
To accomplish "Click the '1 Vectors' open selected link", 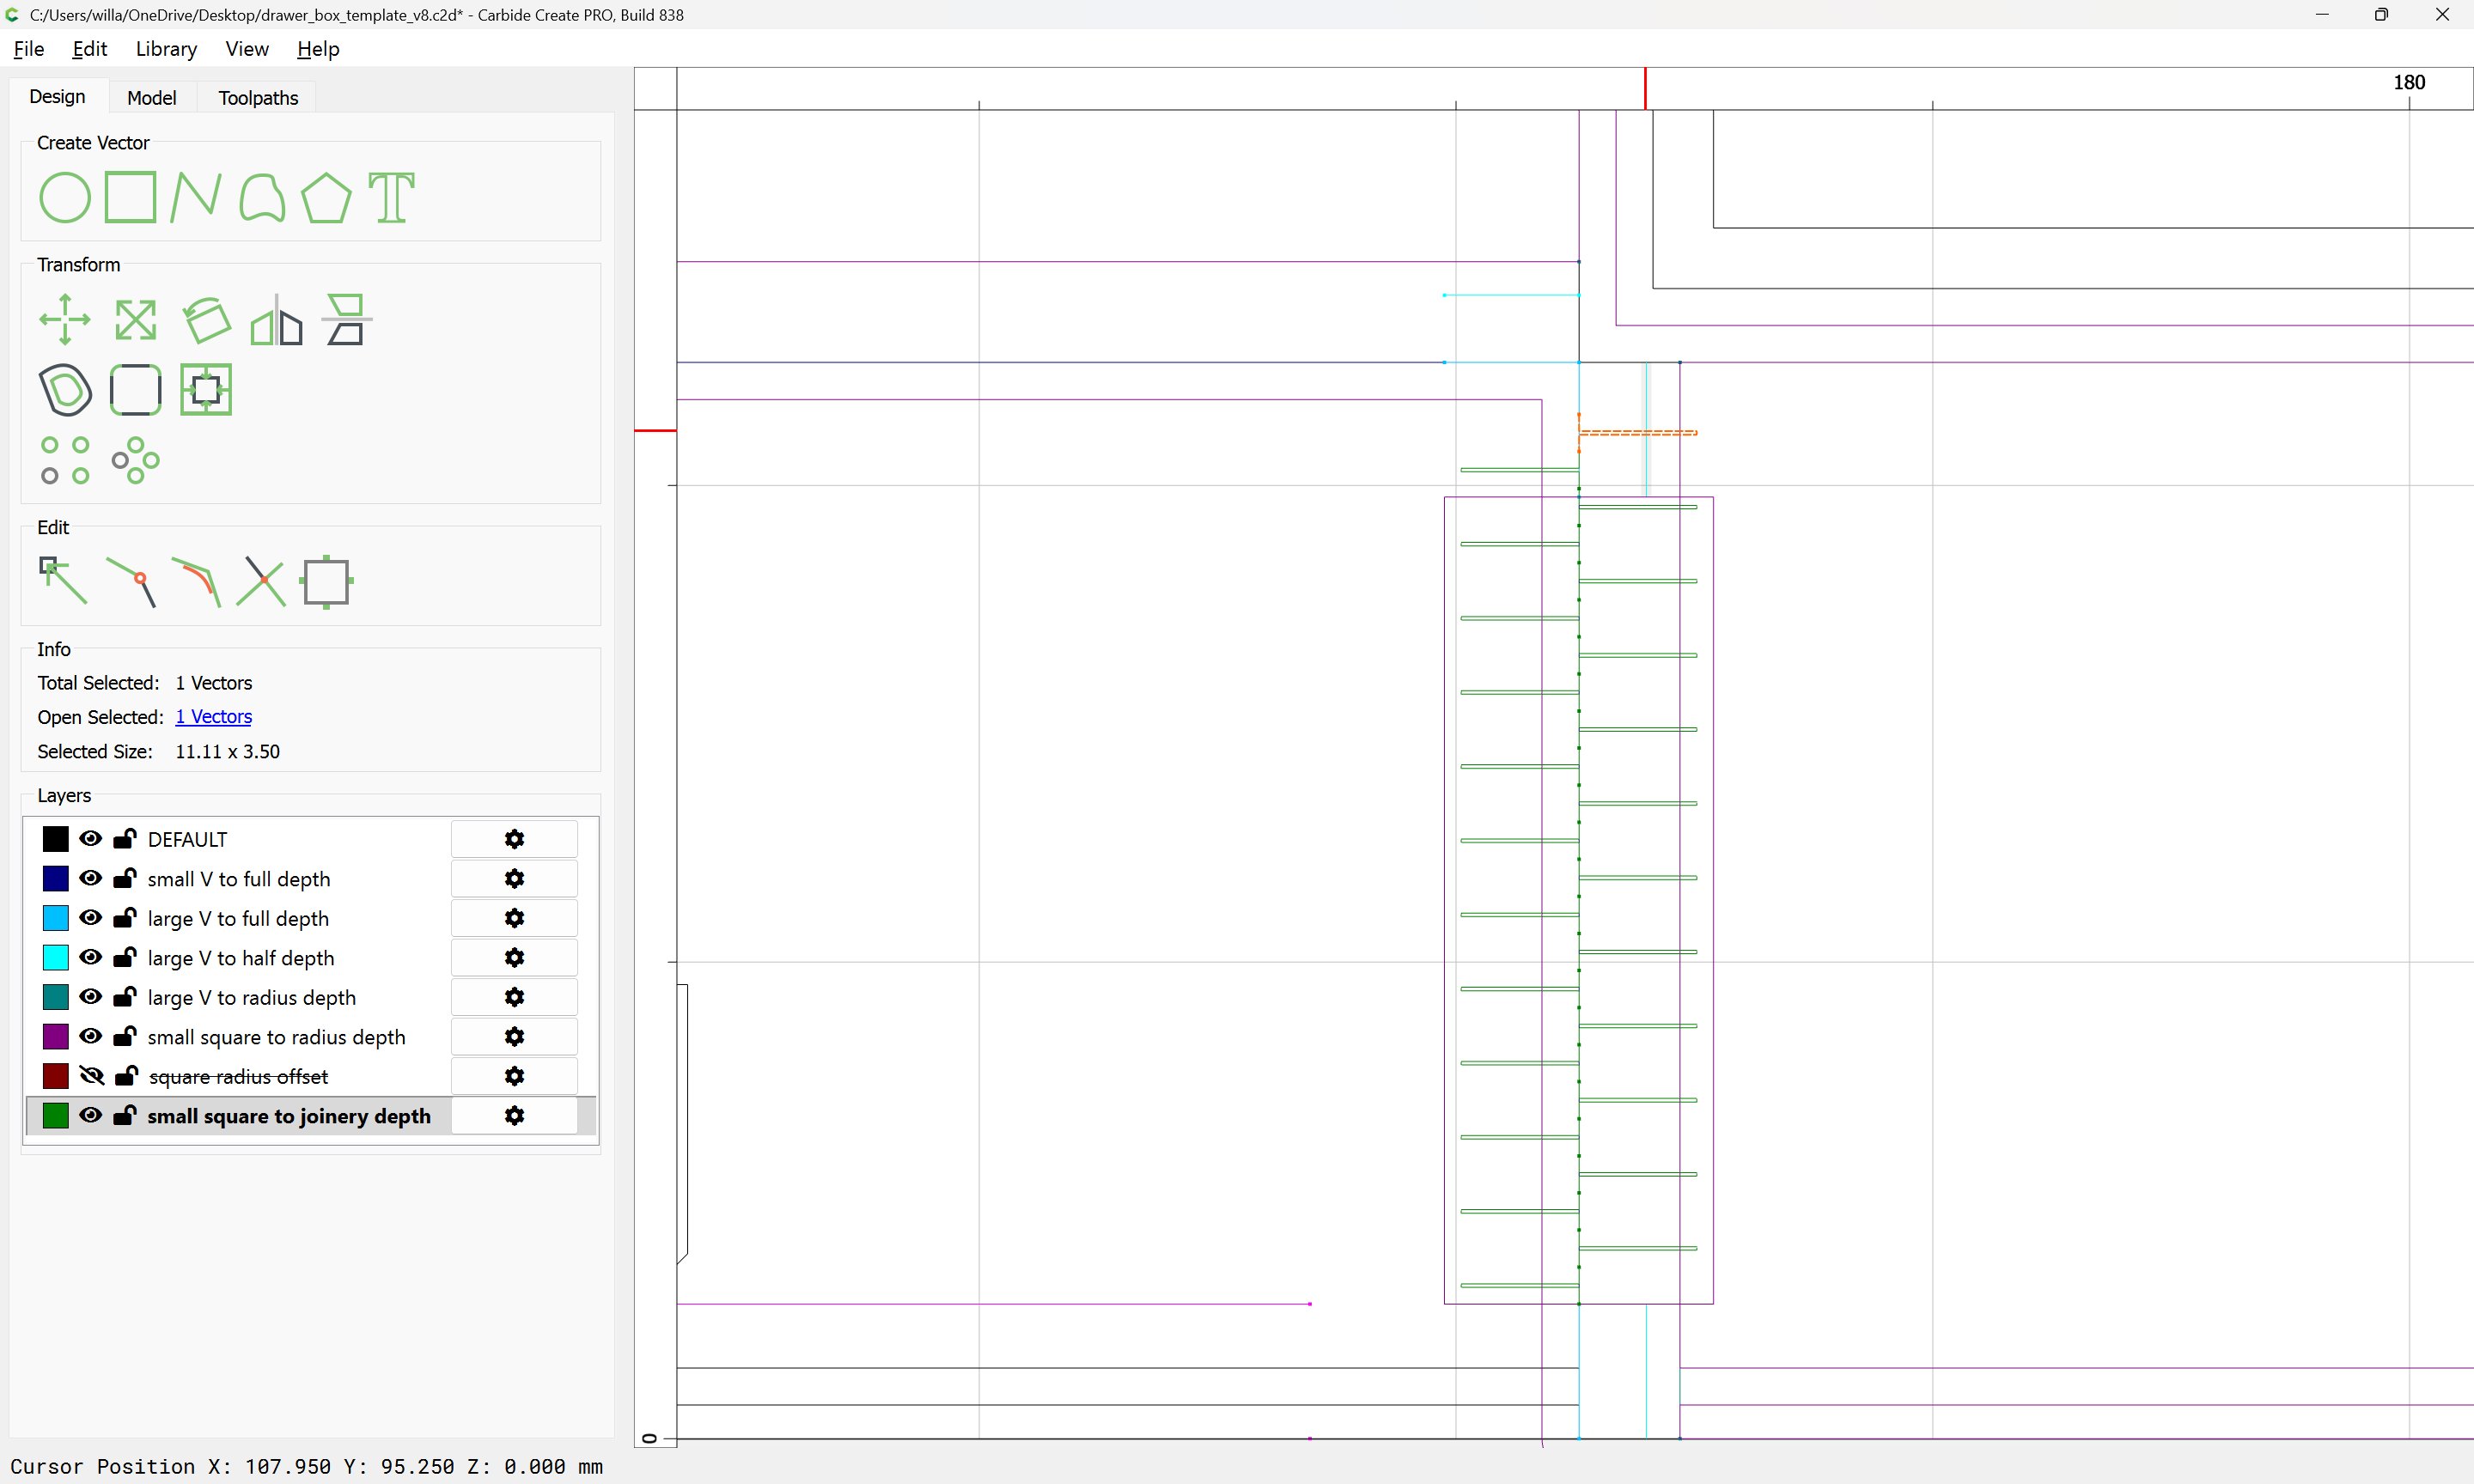I will coord(213,717).
